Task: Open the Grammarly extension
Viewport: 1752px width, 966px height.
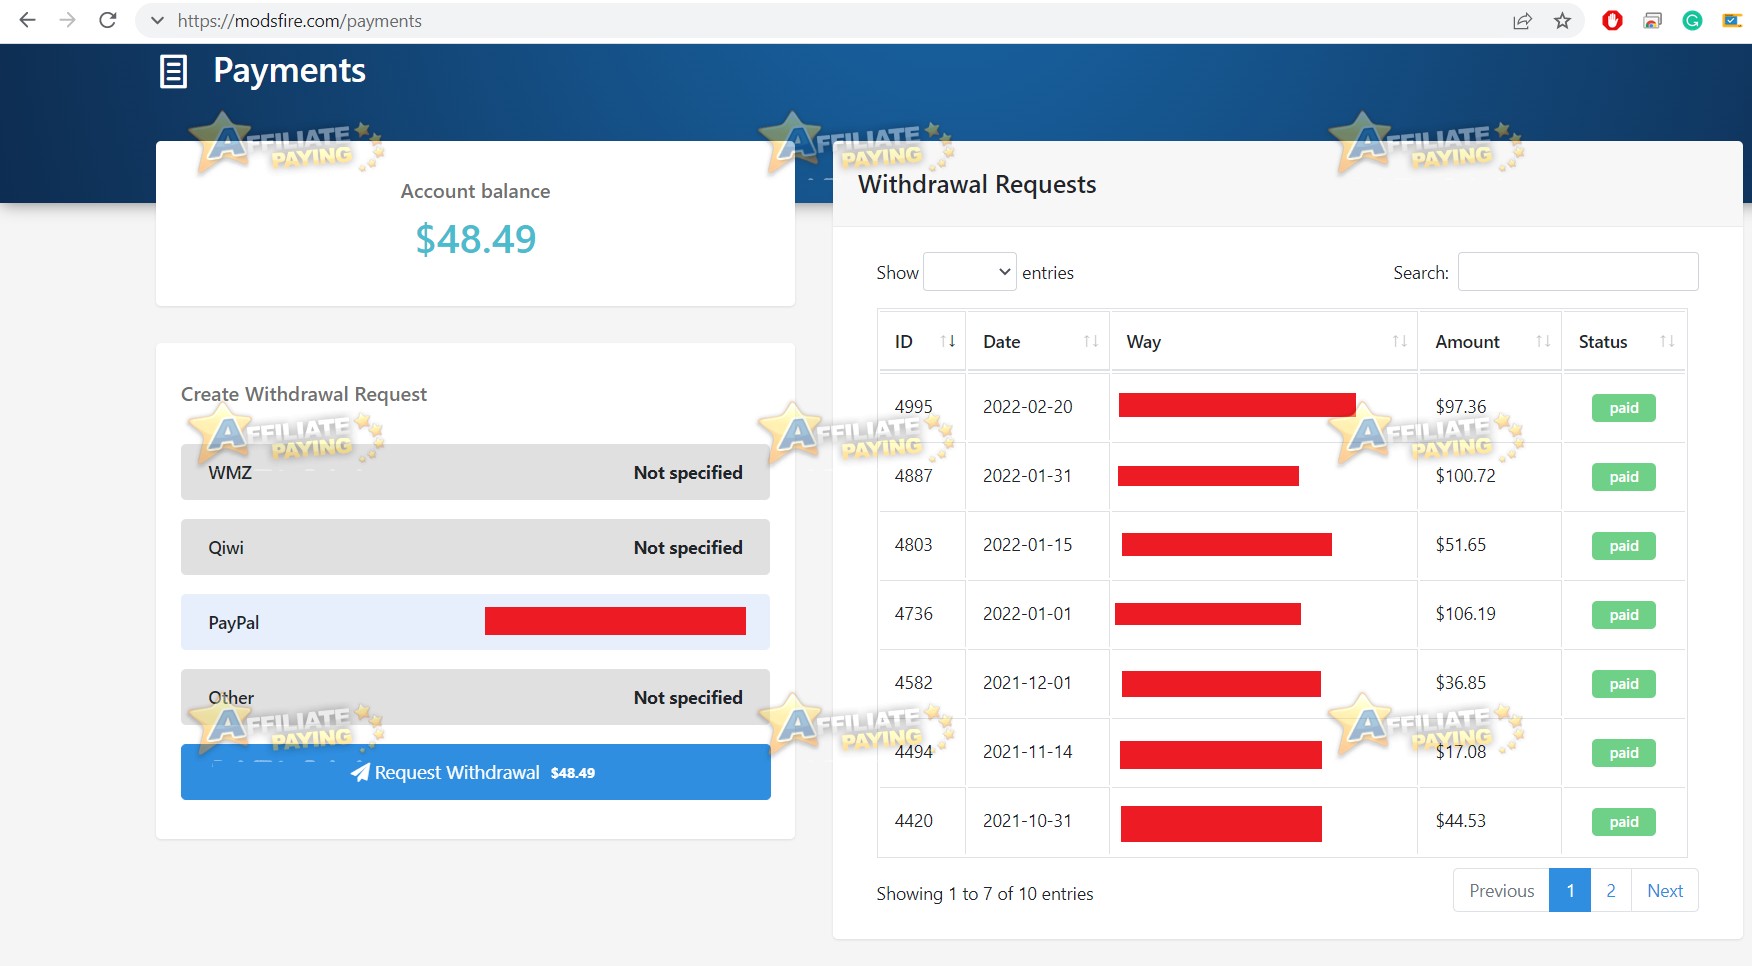Action: click(1693, 20)
